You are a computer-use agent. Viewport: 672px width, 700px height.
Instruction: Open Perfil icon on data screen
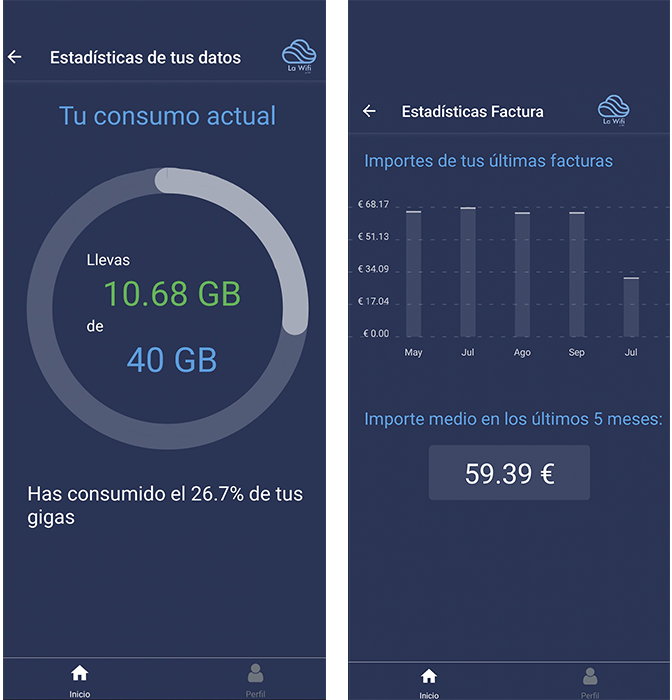tap(255, 680)
